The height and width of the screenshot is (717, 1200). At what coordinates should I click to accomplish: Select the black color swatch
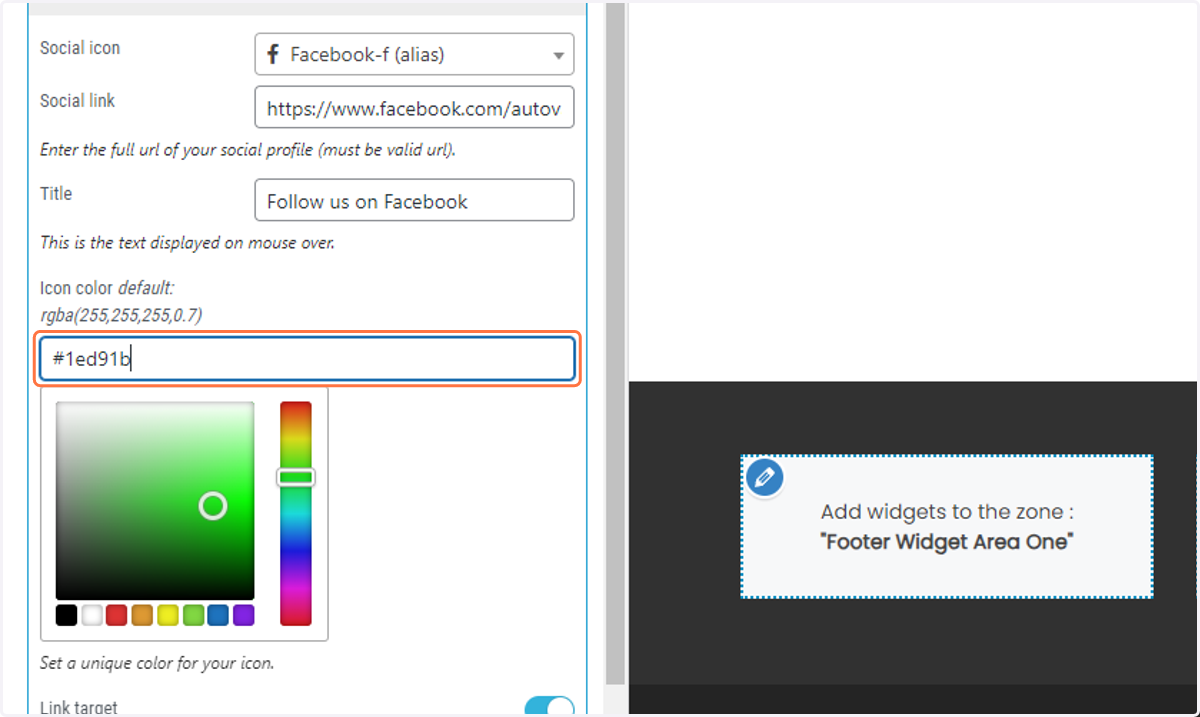66,615
